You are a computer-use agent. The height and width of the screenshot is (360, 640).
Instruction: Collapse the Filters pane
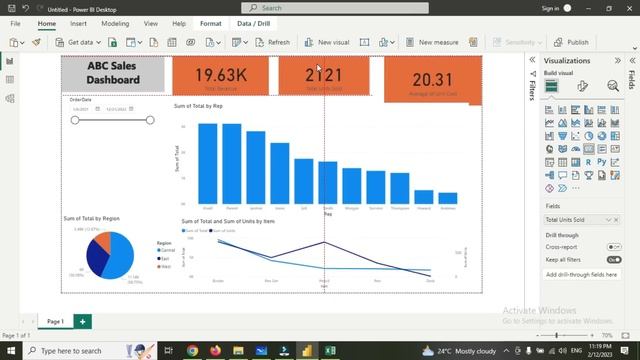[532, 60]
